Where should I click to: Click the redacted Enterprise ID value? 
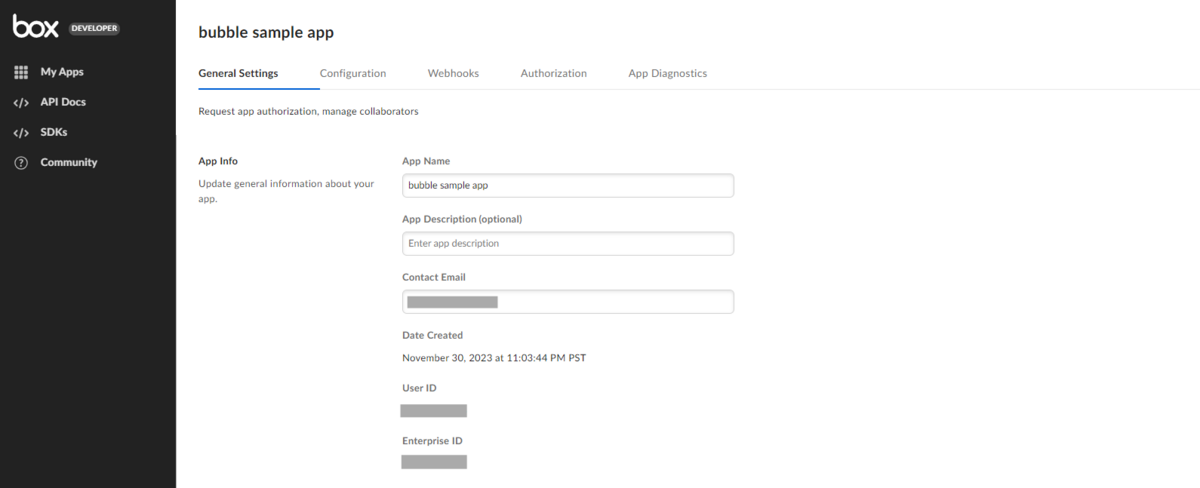pyautogui.click(x=434, y=462)
